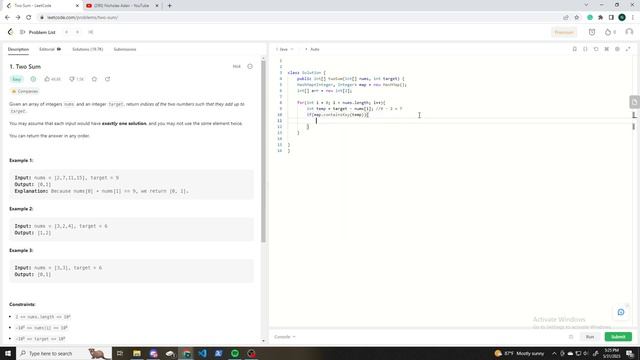
Task: Open File Explorer from taskbar
Action: (x=137, y=353)
